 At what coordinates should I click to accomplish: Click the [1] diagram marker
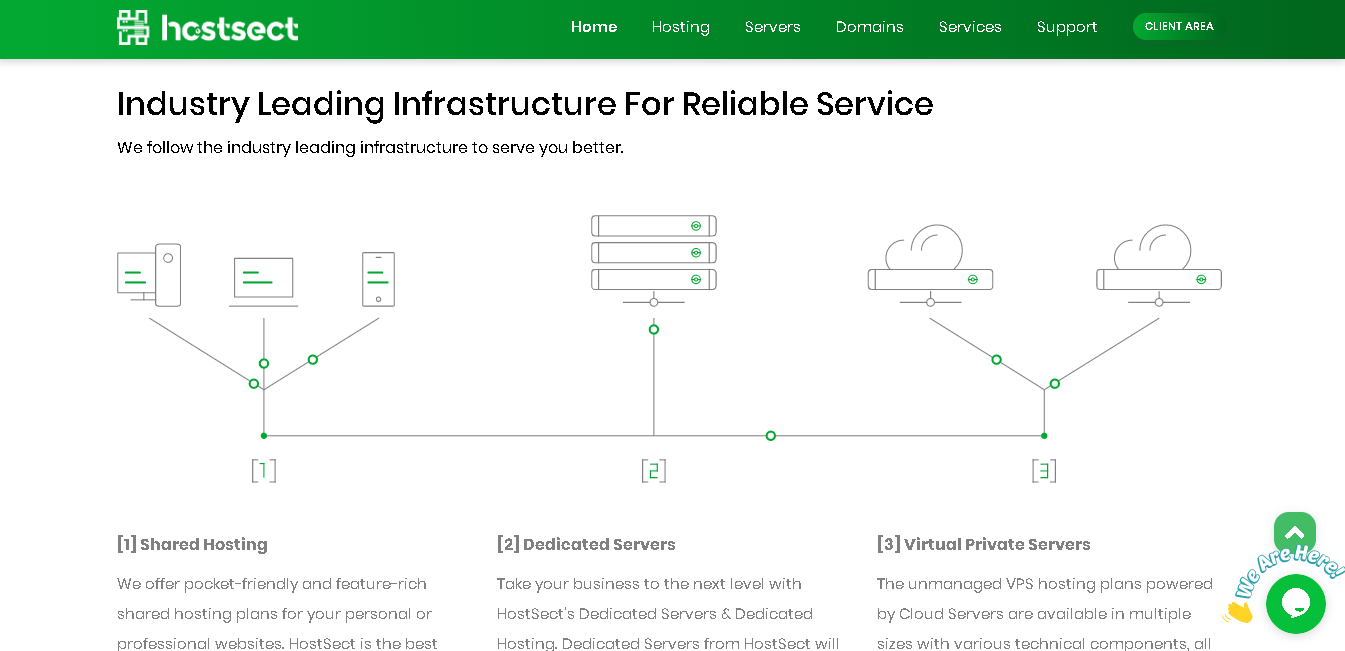264,471
